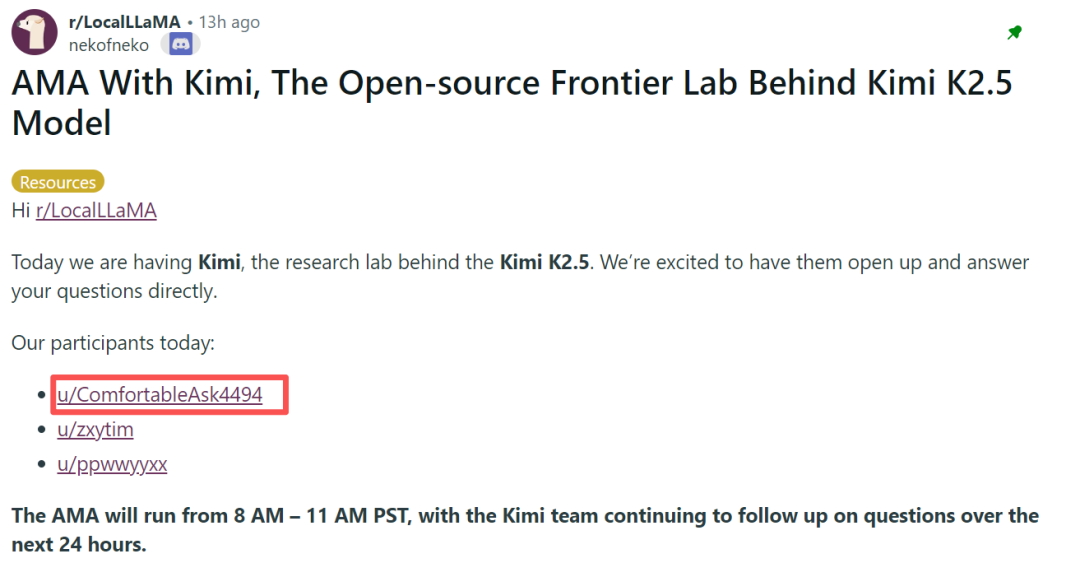Click the "next 24 hours." closing text
The height and width of the screenshot is (563, 1080).
79,546
